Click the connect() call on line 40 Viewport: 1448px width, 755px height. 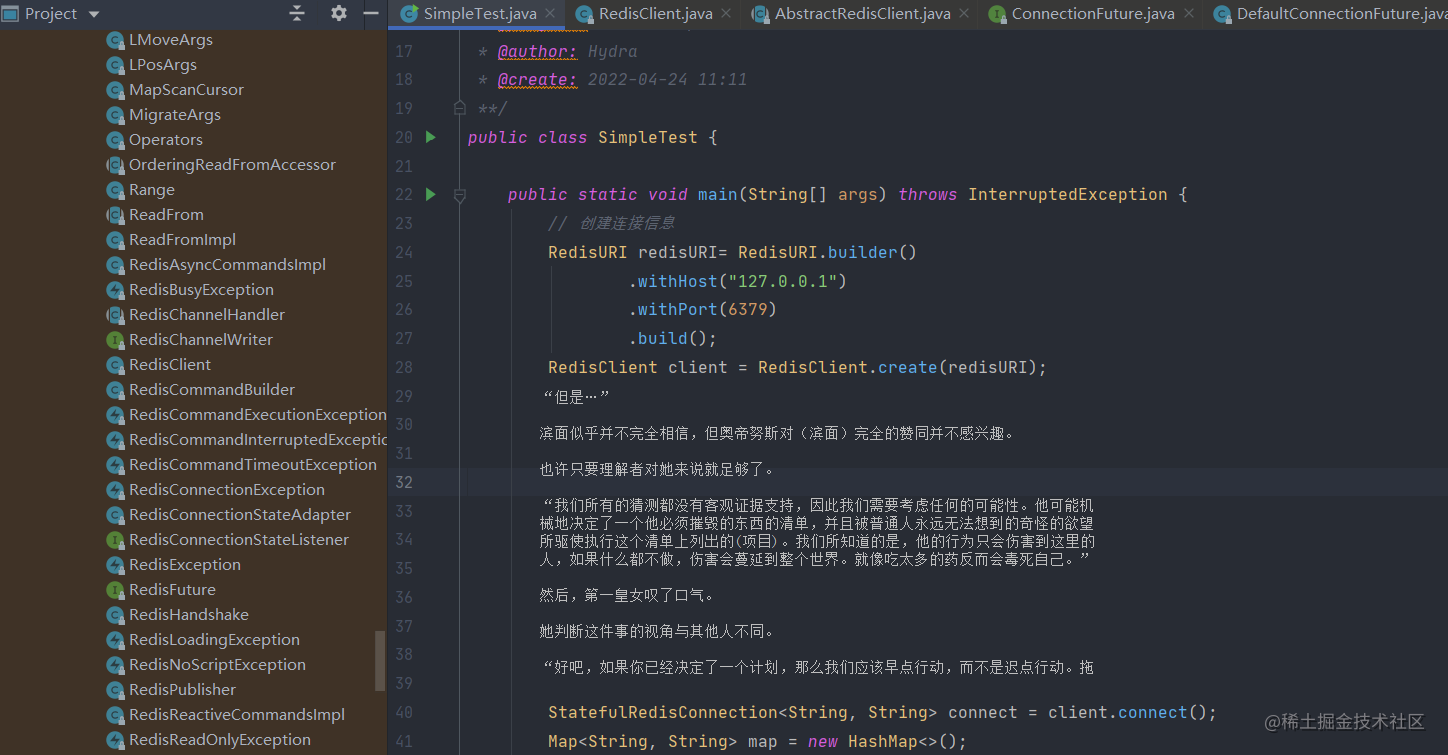pyautogui.click(x=1152, y=712)
